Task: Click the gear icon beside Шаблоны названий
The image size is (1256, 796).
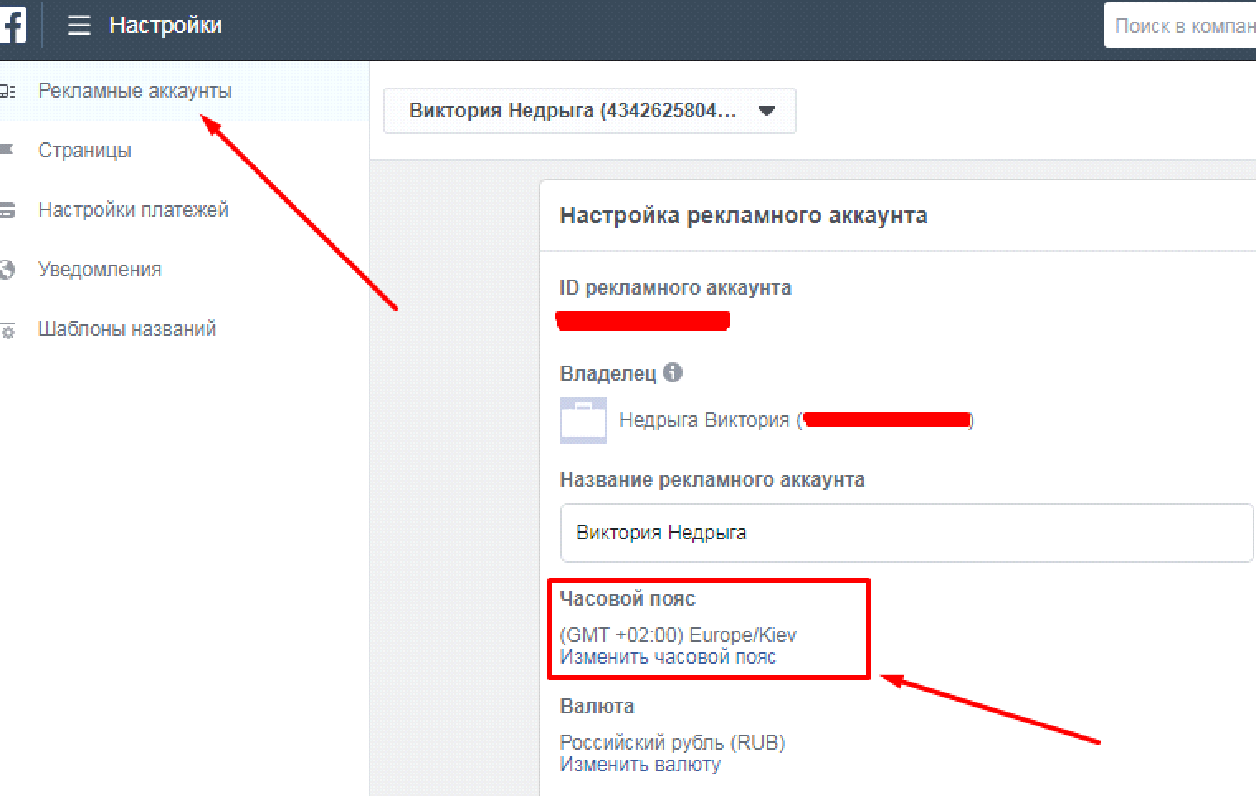Action: pyautogui.click(x=7, y=331)
